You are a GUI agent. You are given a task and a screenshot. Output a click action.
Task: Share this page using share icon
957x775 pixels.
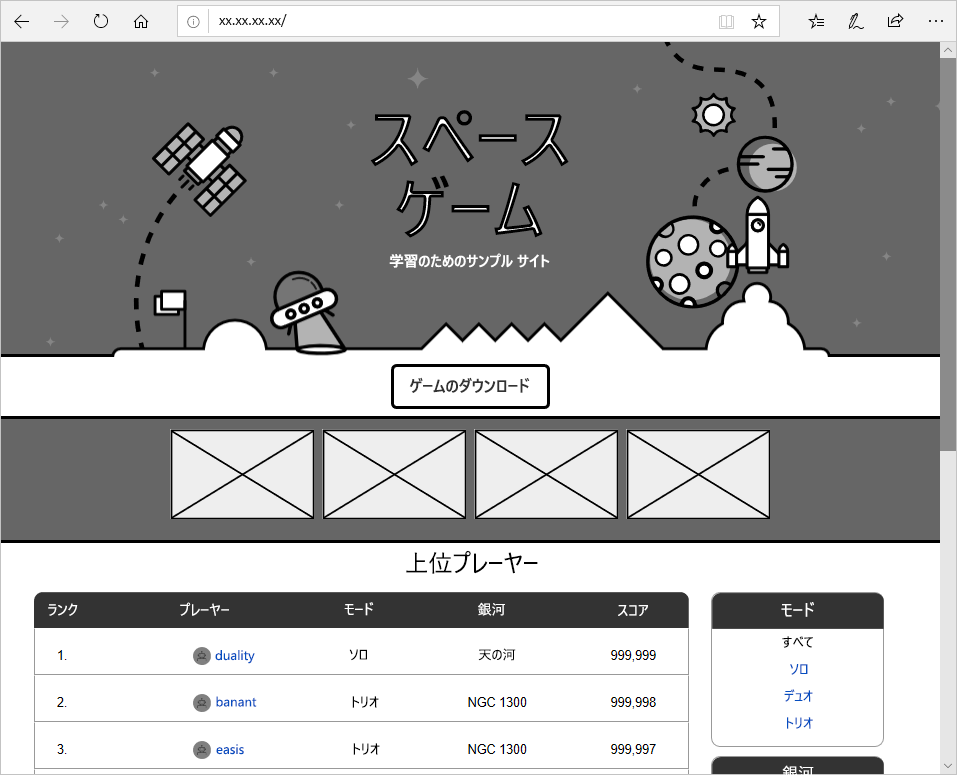895,22
